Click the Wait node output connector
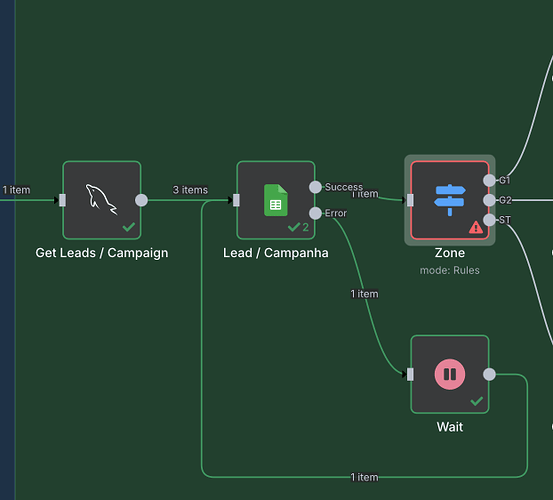This screenshot has width=553, height=500. (x=489, y=374)
